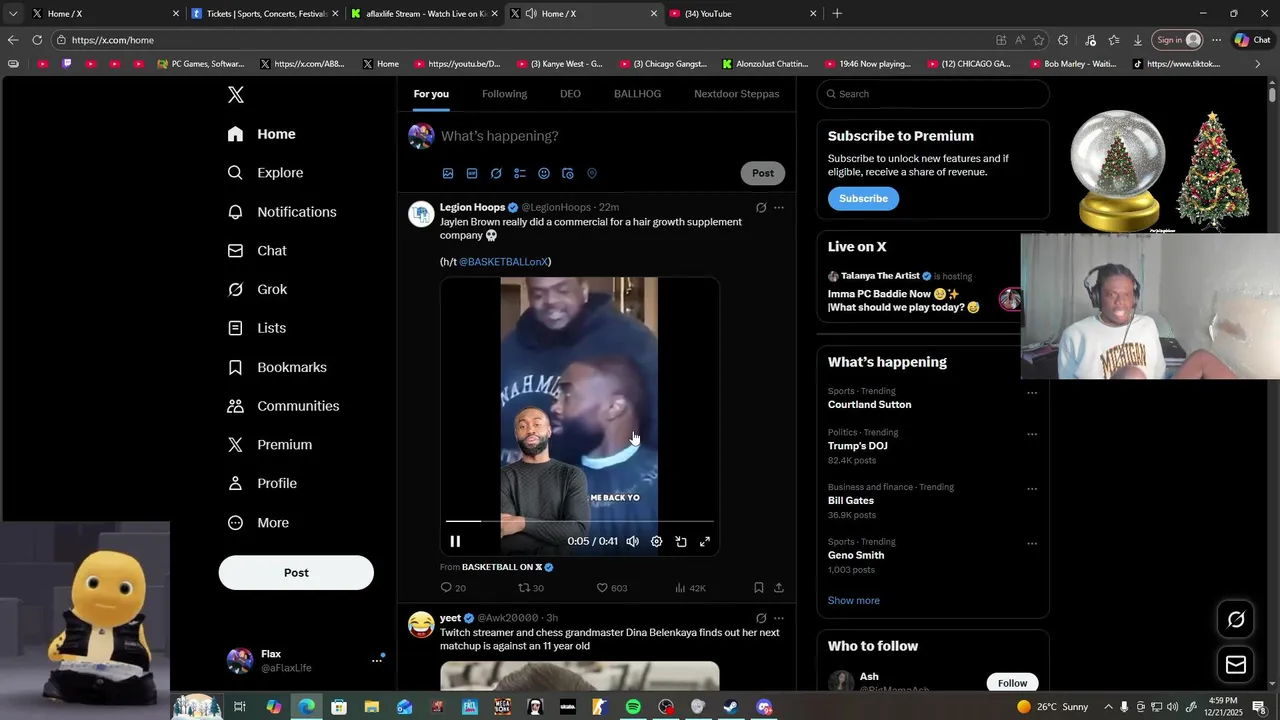Open Bookmarks in the sidebar
1280x720 pixels.
(277, 367)
